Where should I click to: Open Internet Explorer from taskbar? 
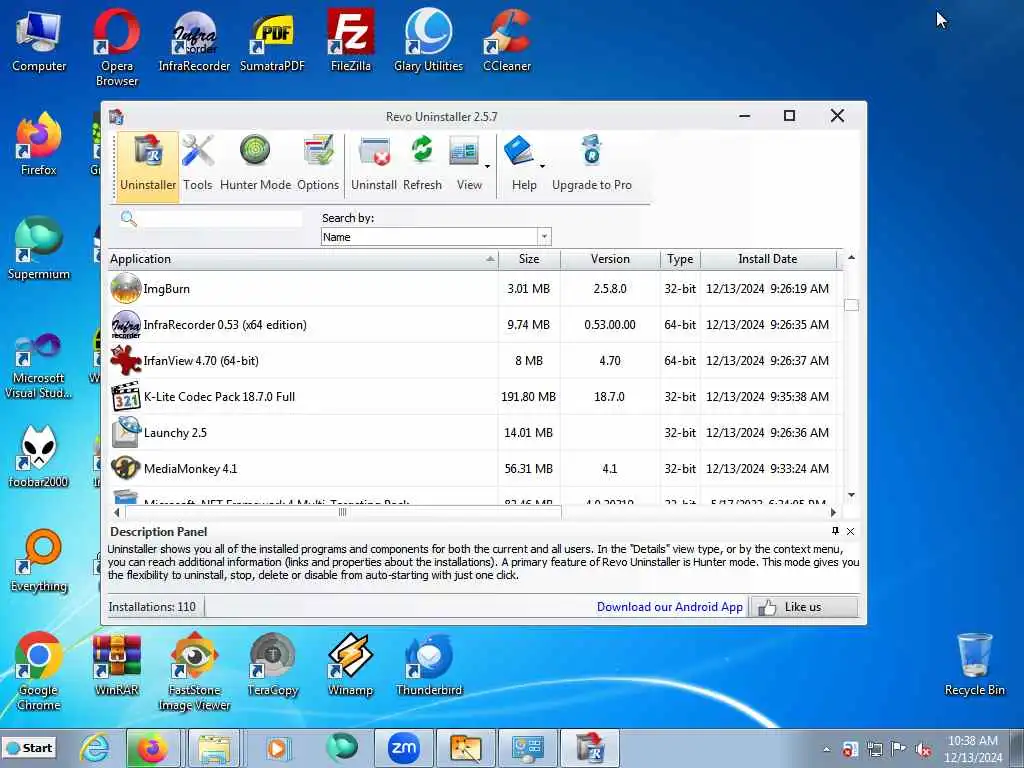coord(95,748)
